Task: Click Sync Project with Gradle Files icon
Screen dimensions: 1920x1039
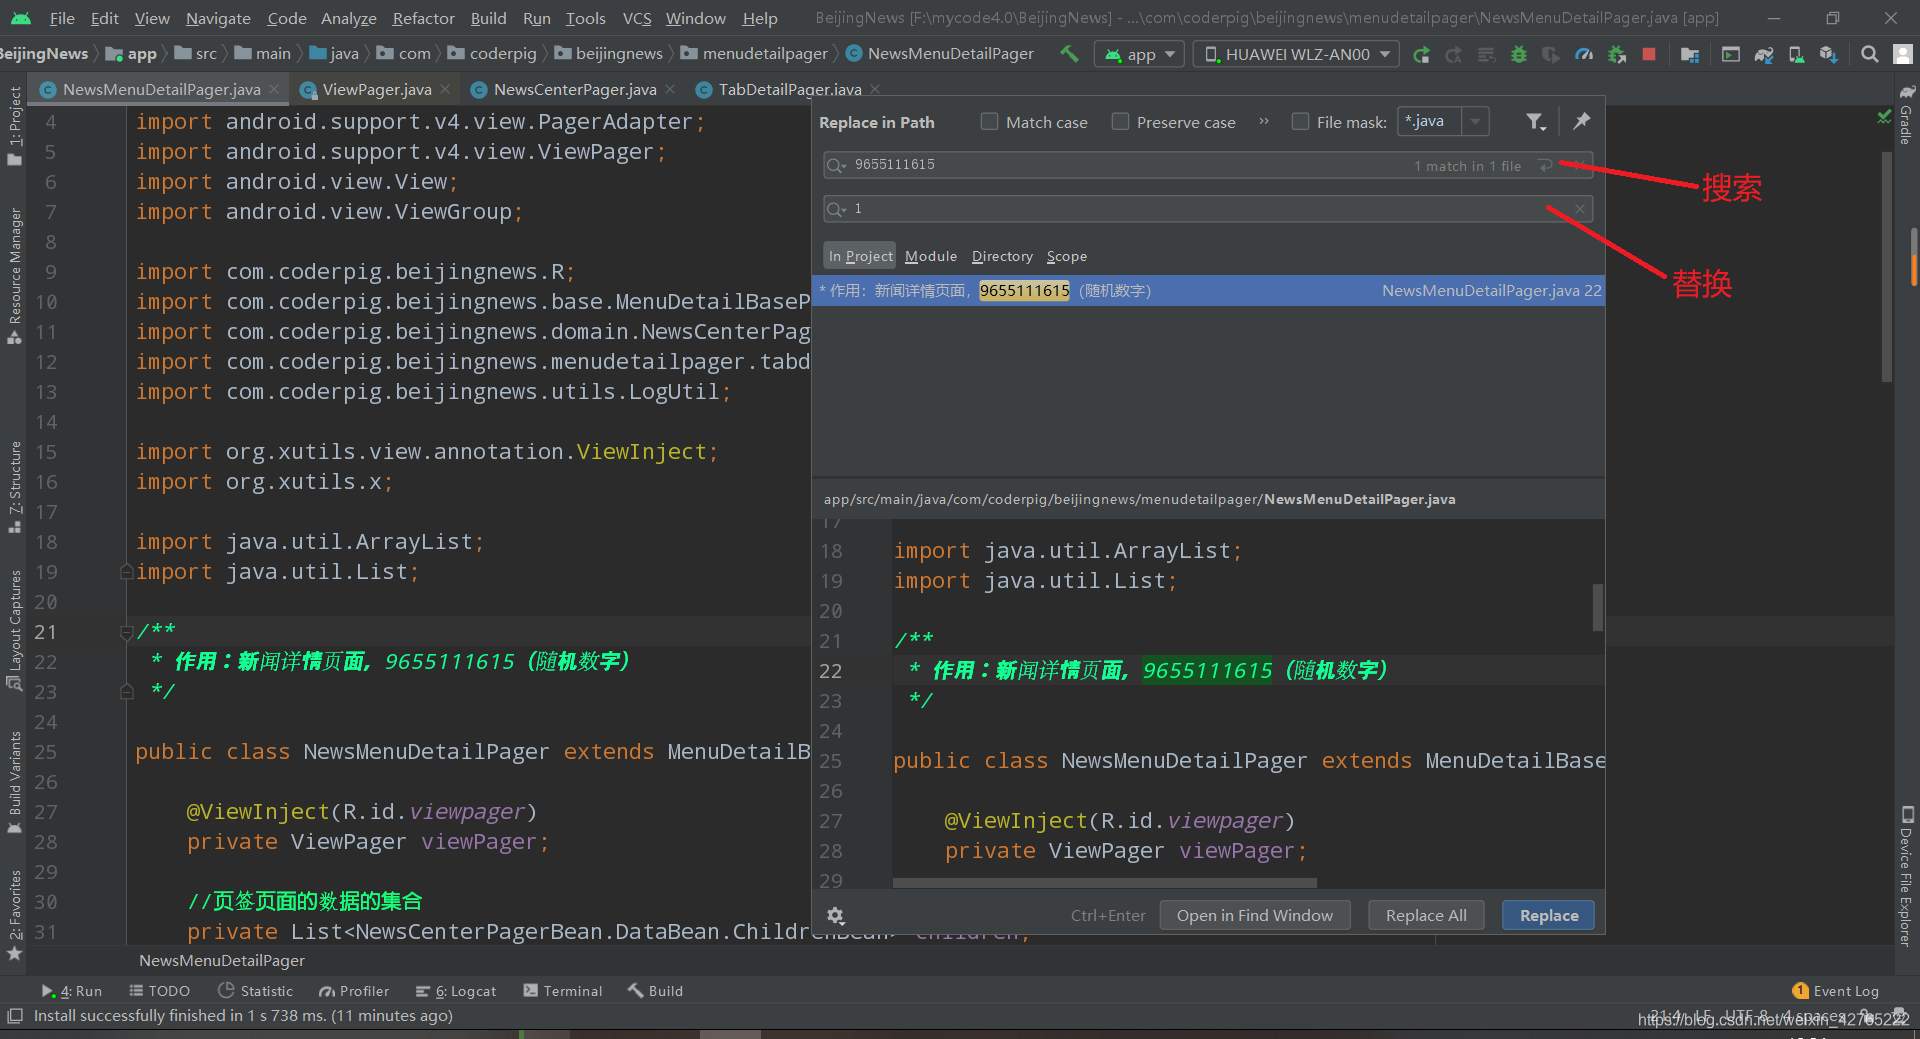Action: click(x=1764, y=54)
